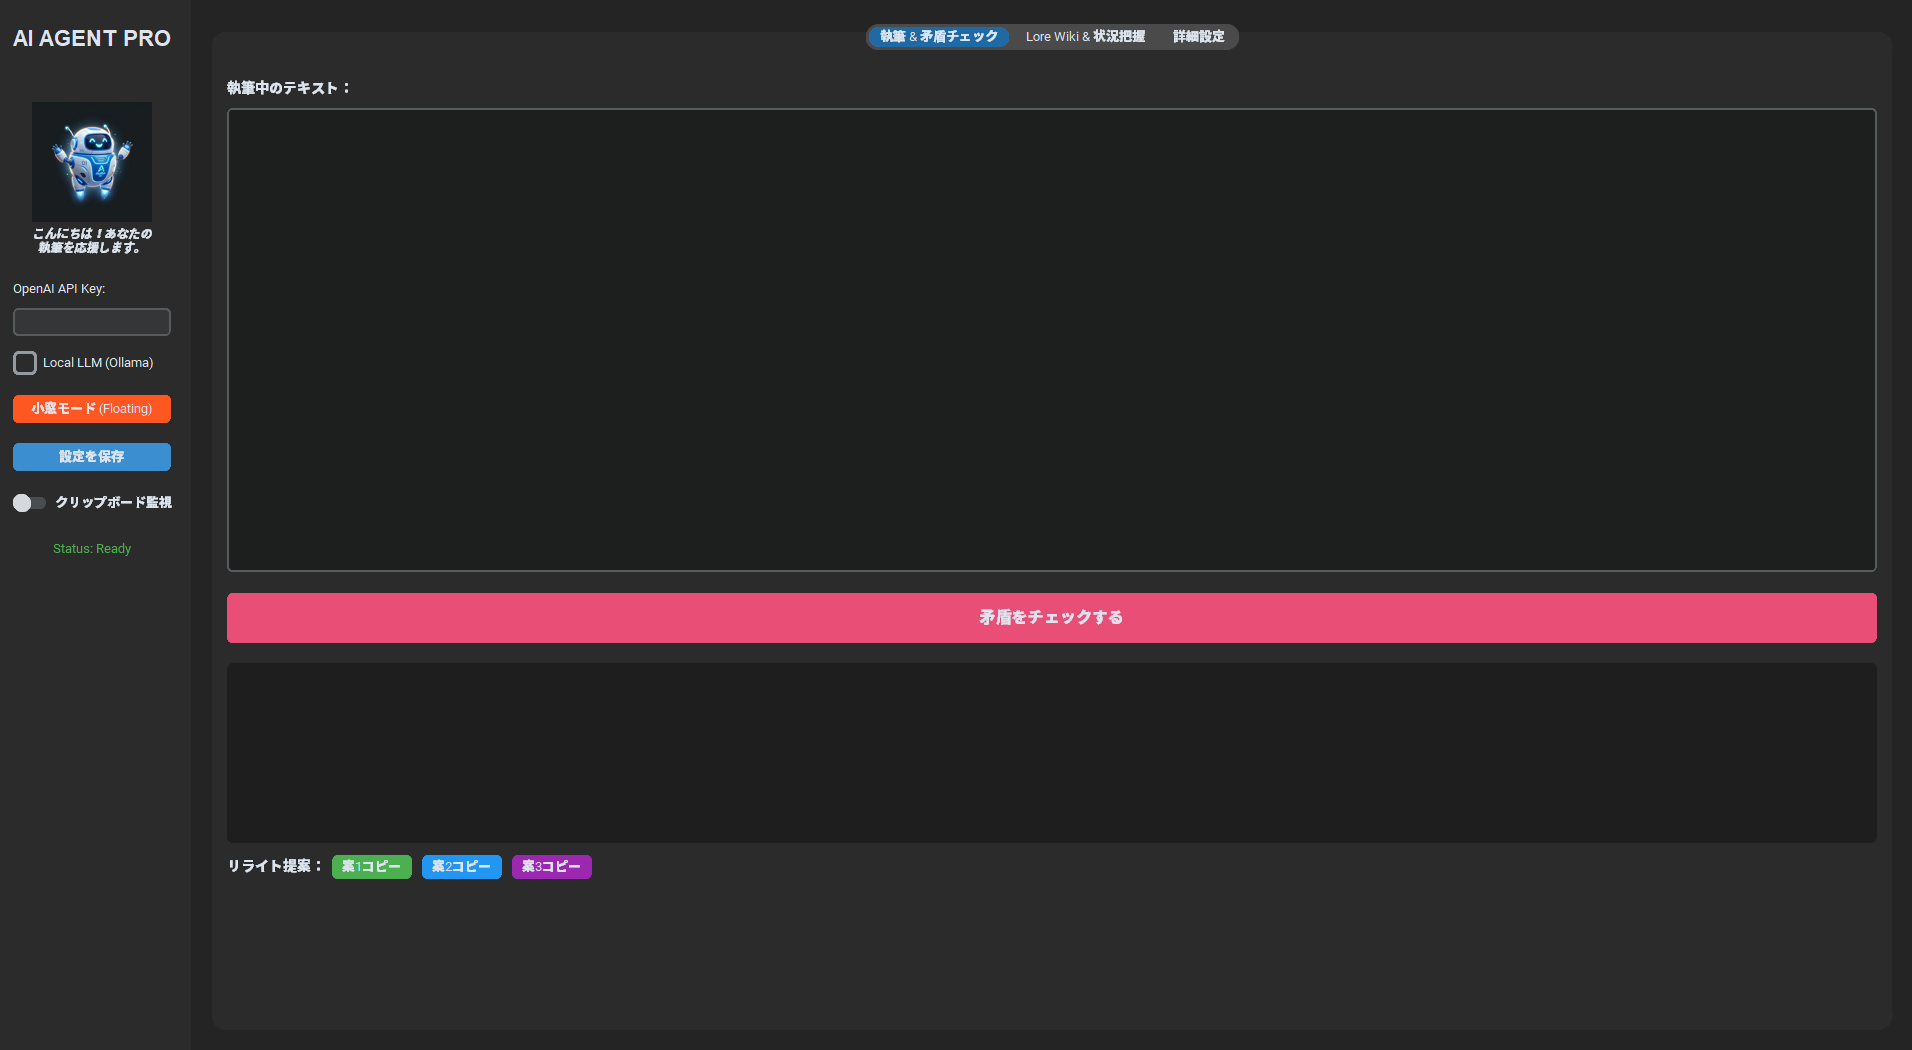Viewport: 1912px width, 1050px height.
Task: Click the blue 案2コピー button
Action: [x=461, y=867]
